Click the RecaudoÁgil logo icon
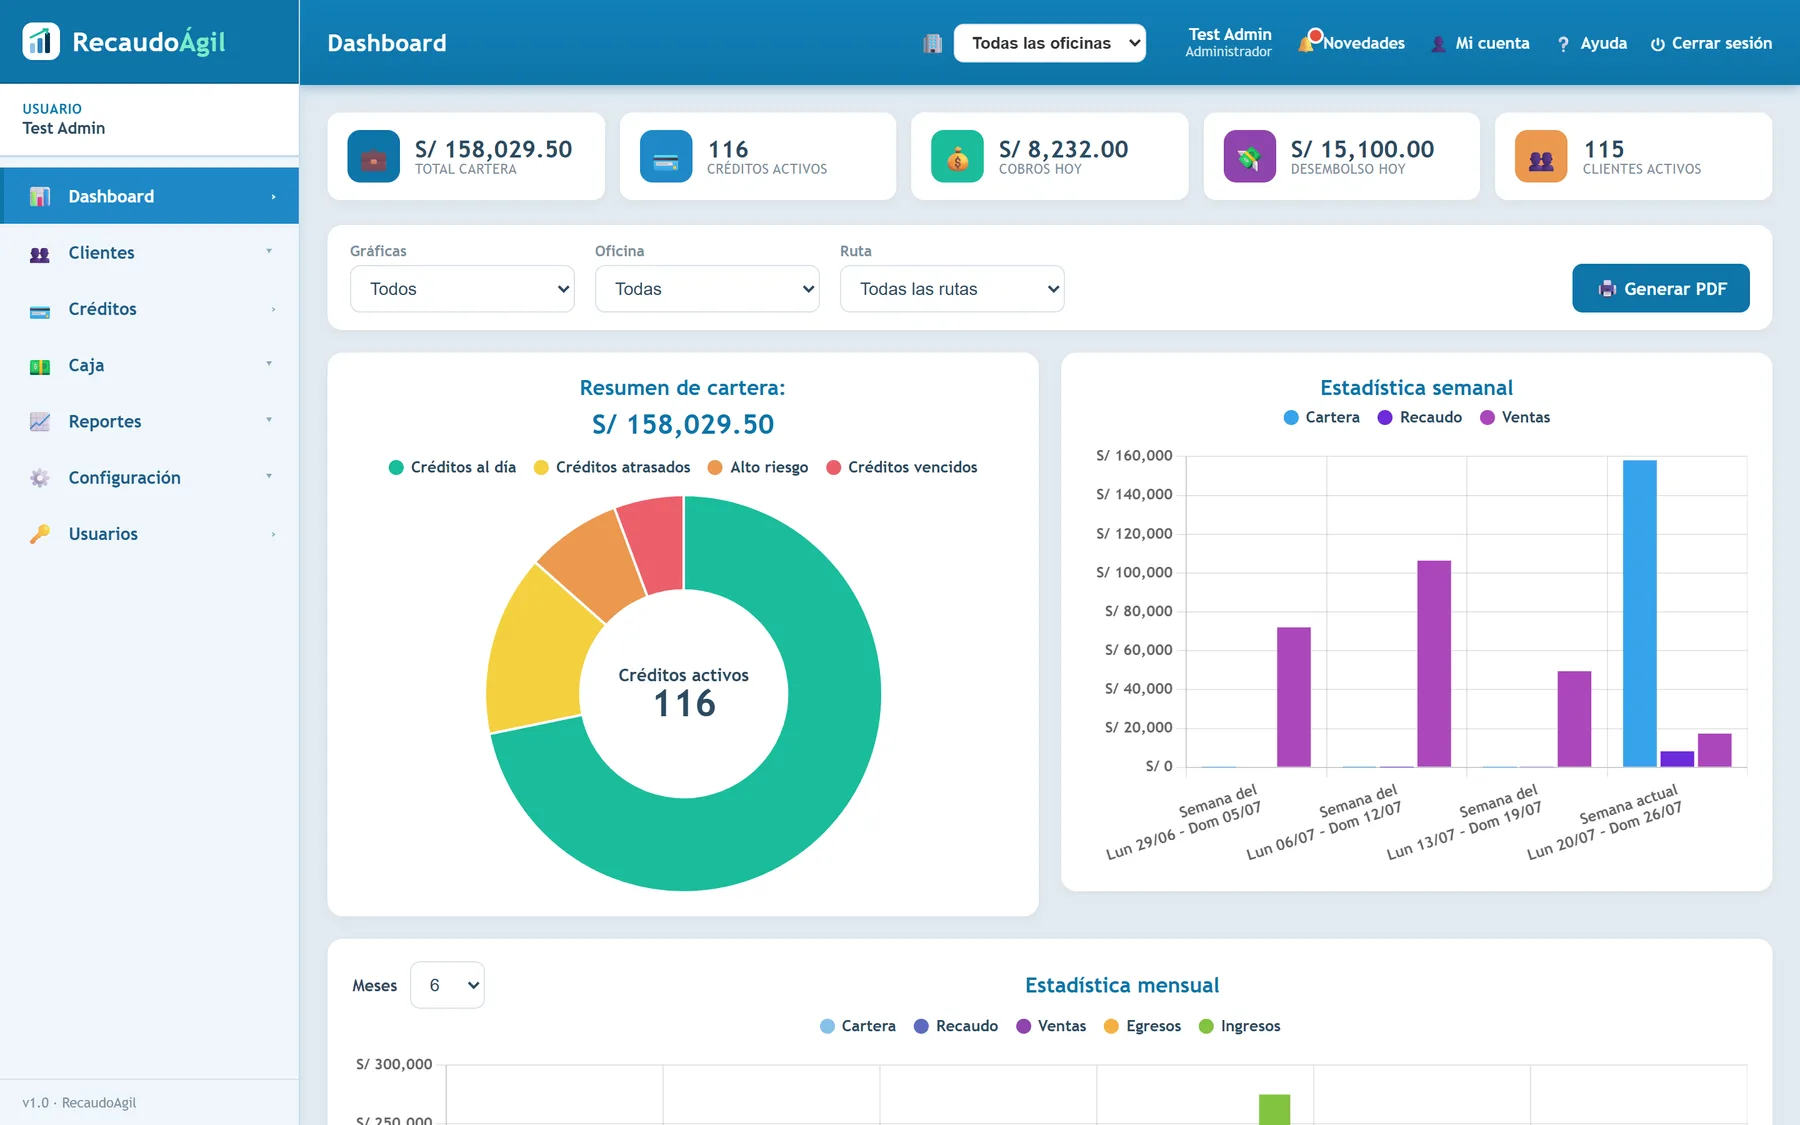This screenshot has width=1800, height=1125. click(x=41, y=42)
